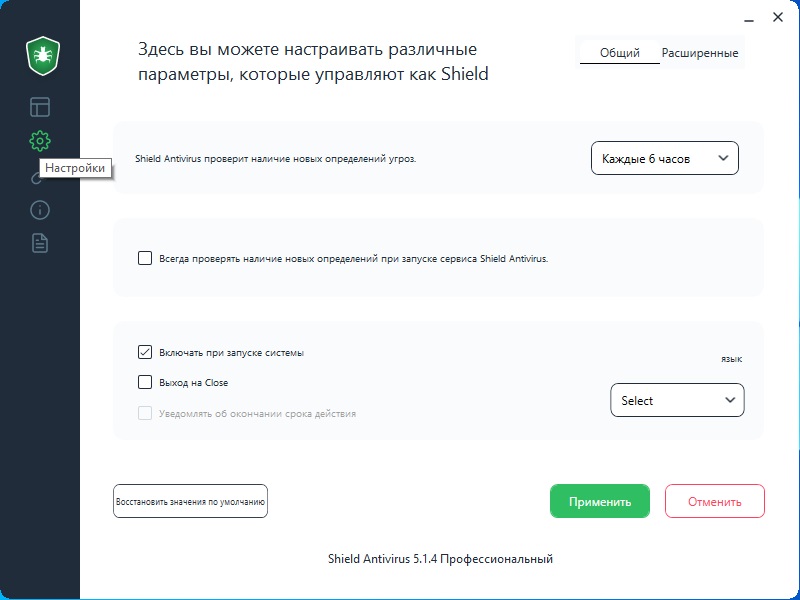Image resolution: width=800 pixels, height=600 pixels.
Task: Click the 'Настройки' tooltip label
Action: pyautogui.click(x=75, y=167)
